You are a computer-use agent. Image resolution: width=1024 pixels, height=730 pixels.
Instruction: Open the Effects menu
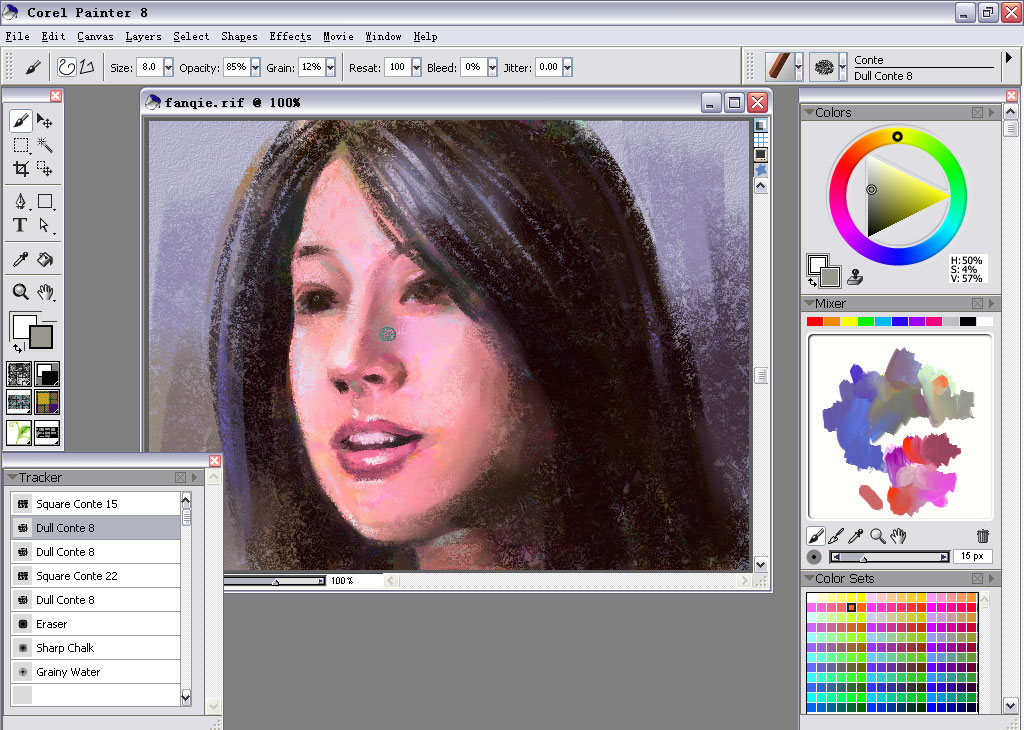pyautogui.click(x=291, y=37)
